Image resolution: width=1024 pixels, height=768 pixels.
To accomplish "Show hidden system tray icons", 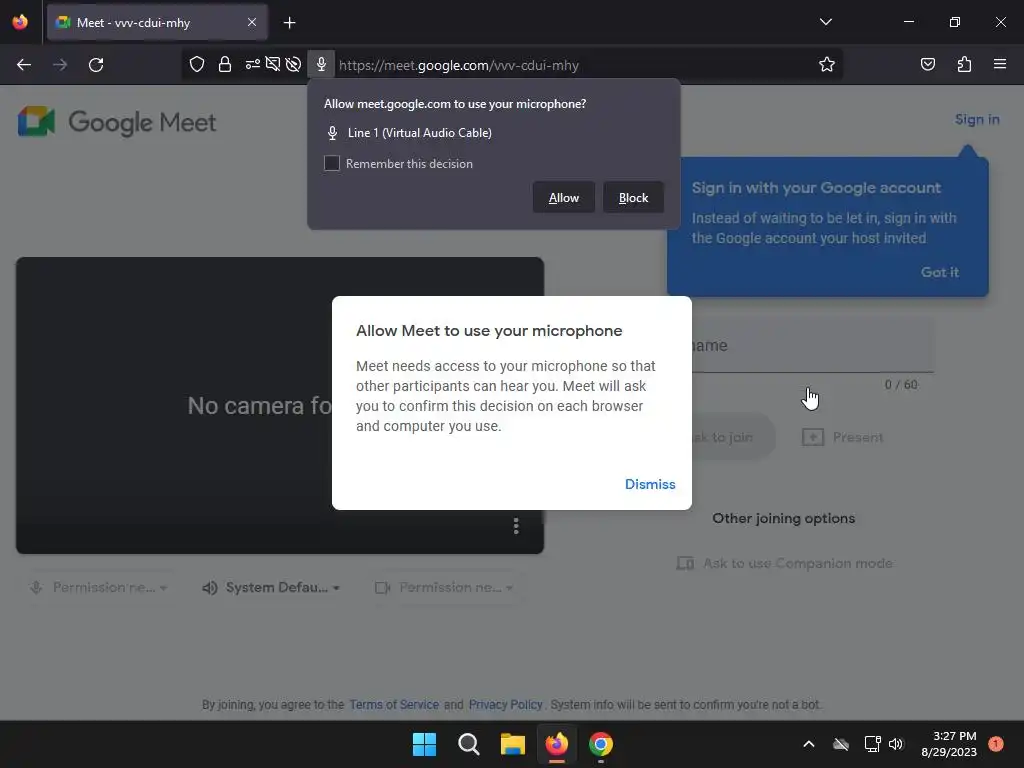I will [808, 744].
